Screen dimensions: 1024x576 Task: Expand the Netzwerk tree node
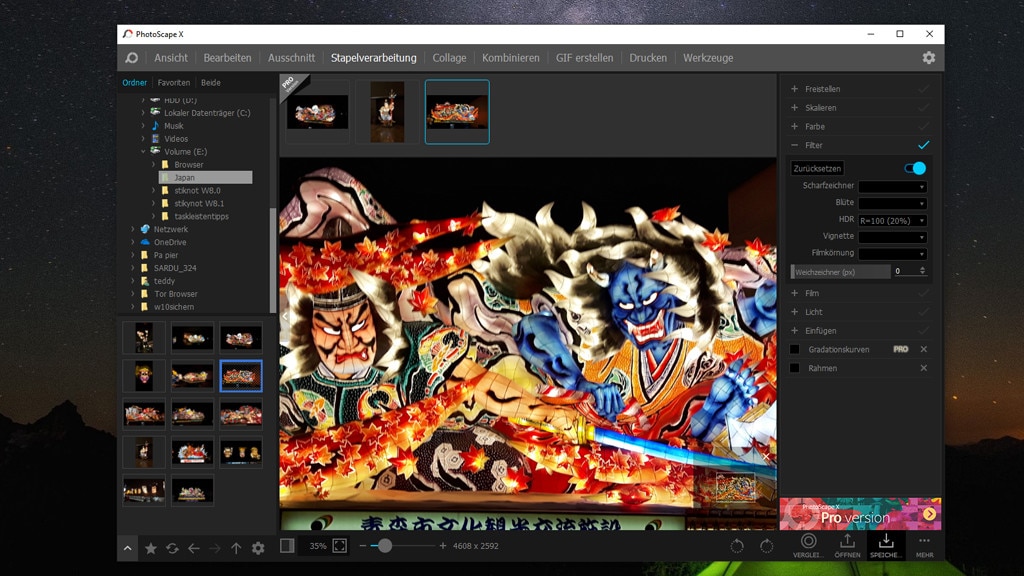point(133,229)
